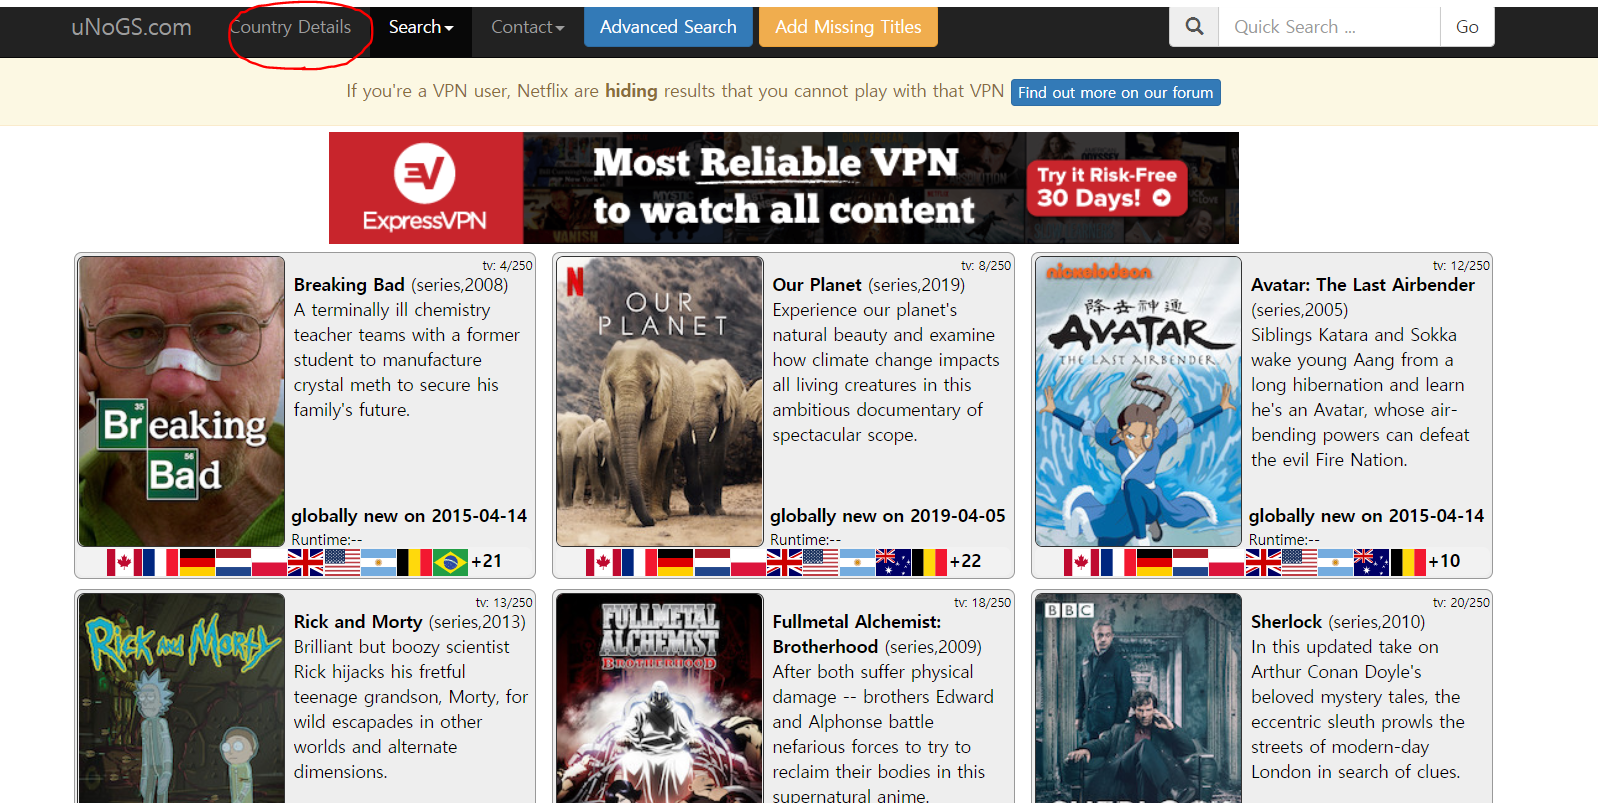The image size is (1598, 803).
Task: Click the Netherlands flag under Breaking Bad
Action: pos(233,562)
